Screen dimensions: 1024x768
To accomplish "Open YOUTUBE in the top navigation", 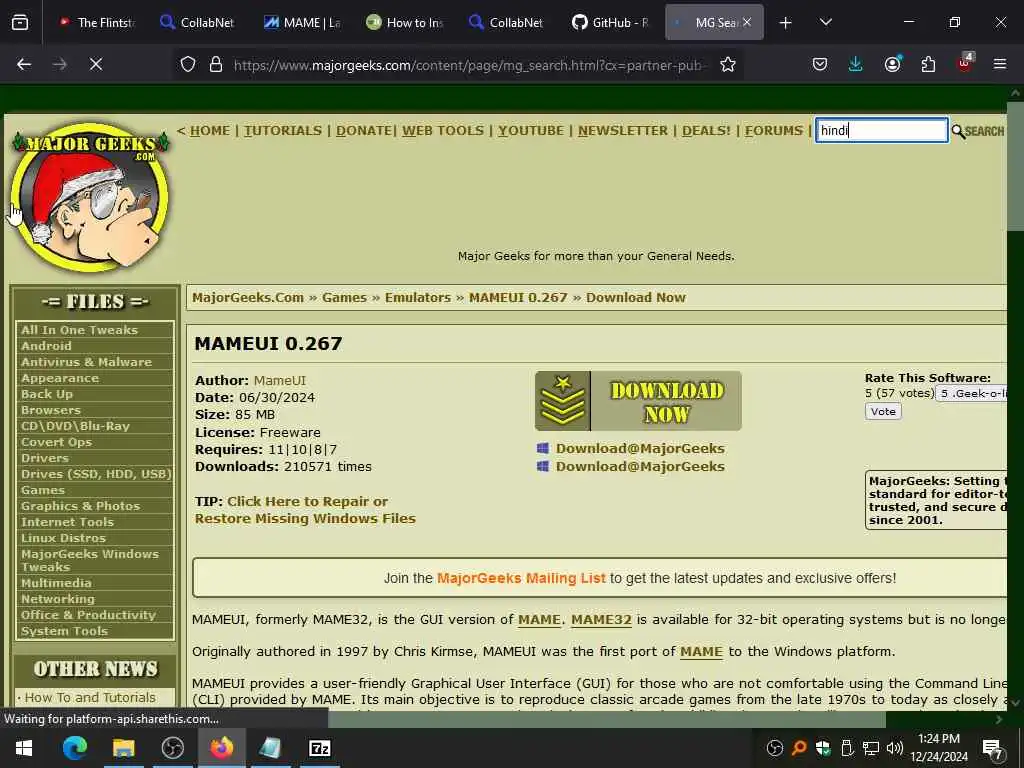I will (x=530, y=131).
